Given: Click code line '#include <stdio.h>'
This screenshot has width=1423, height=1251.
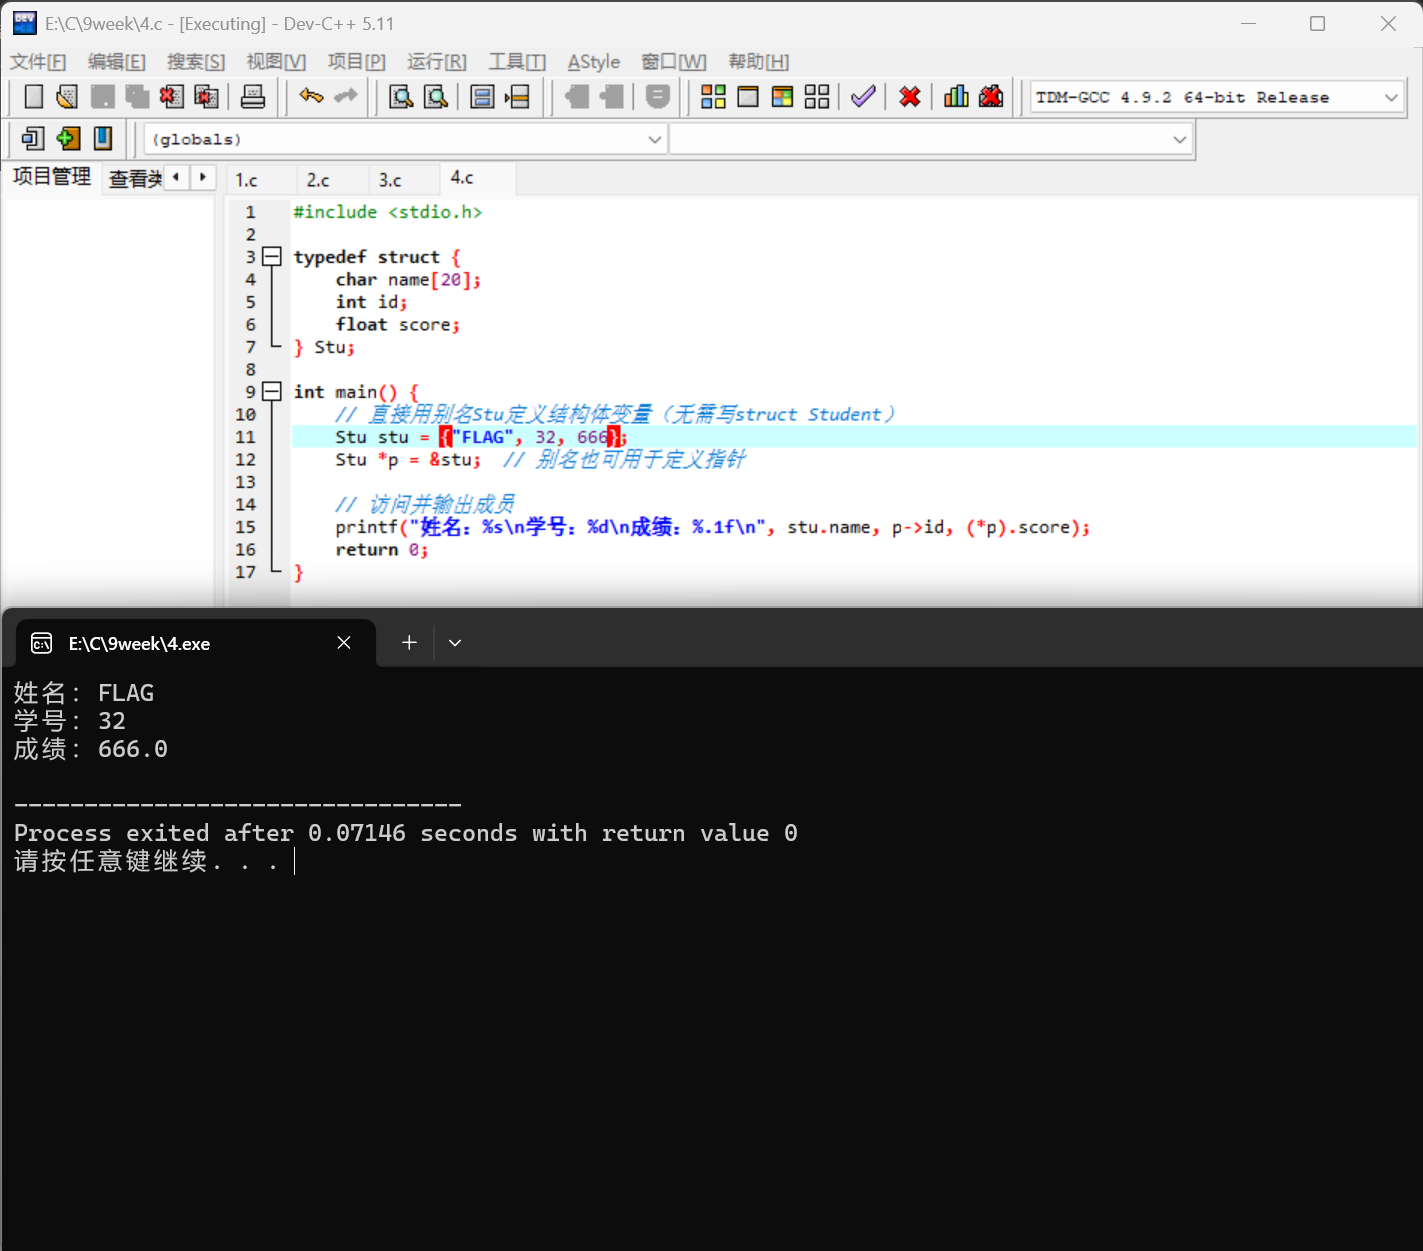Looking at the screenshot, I should (x=388, y=212).
